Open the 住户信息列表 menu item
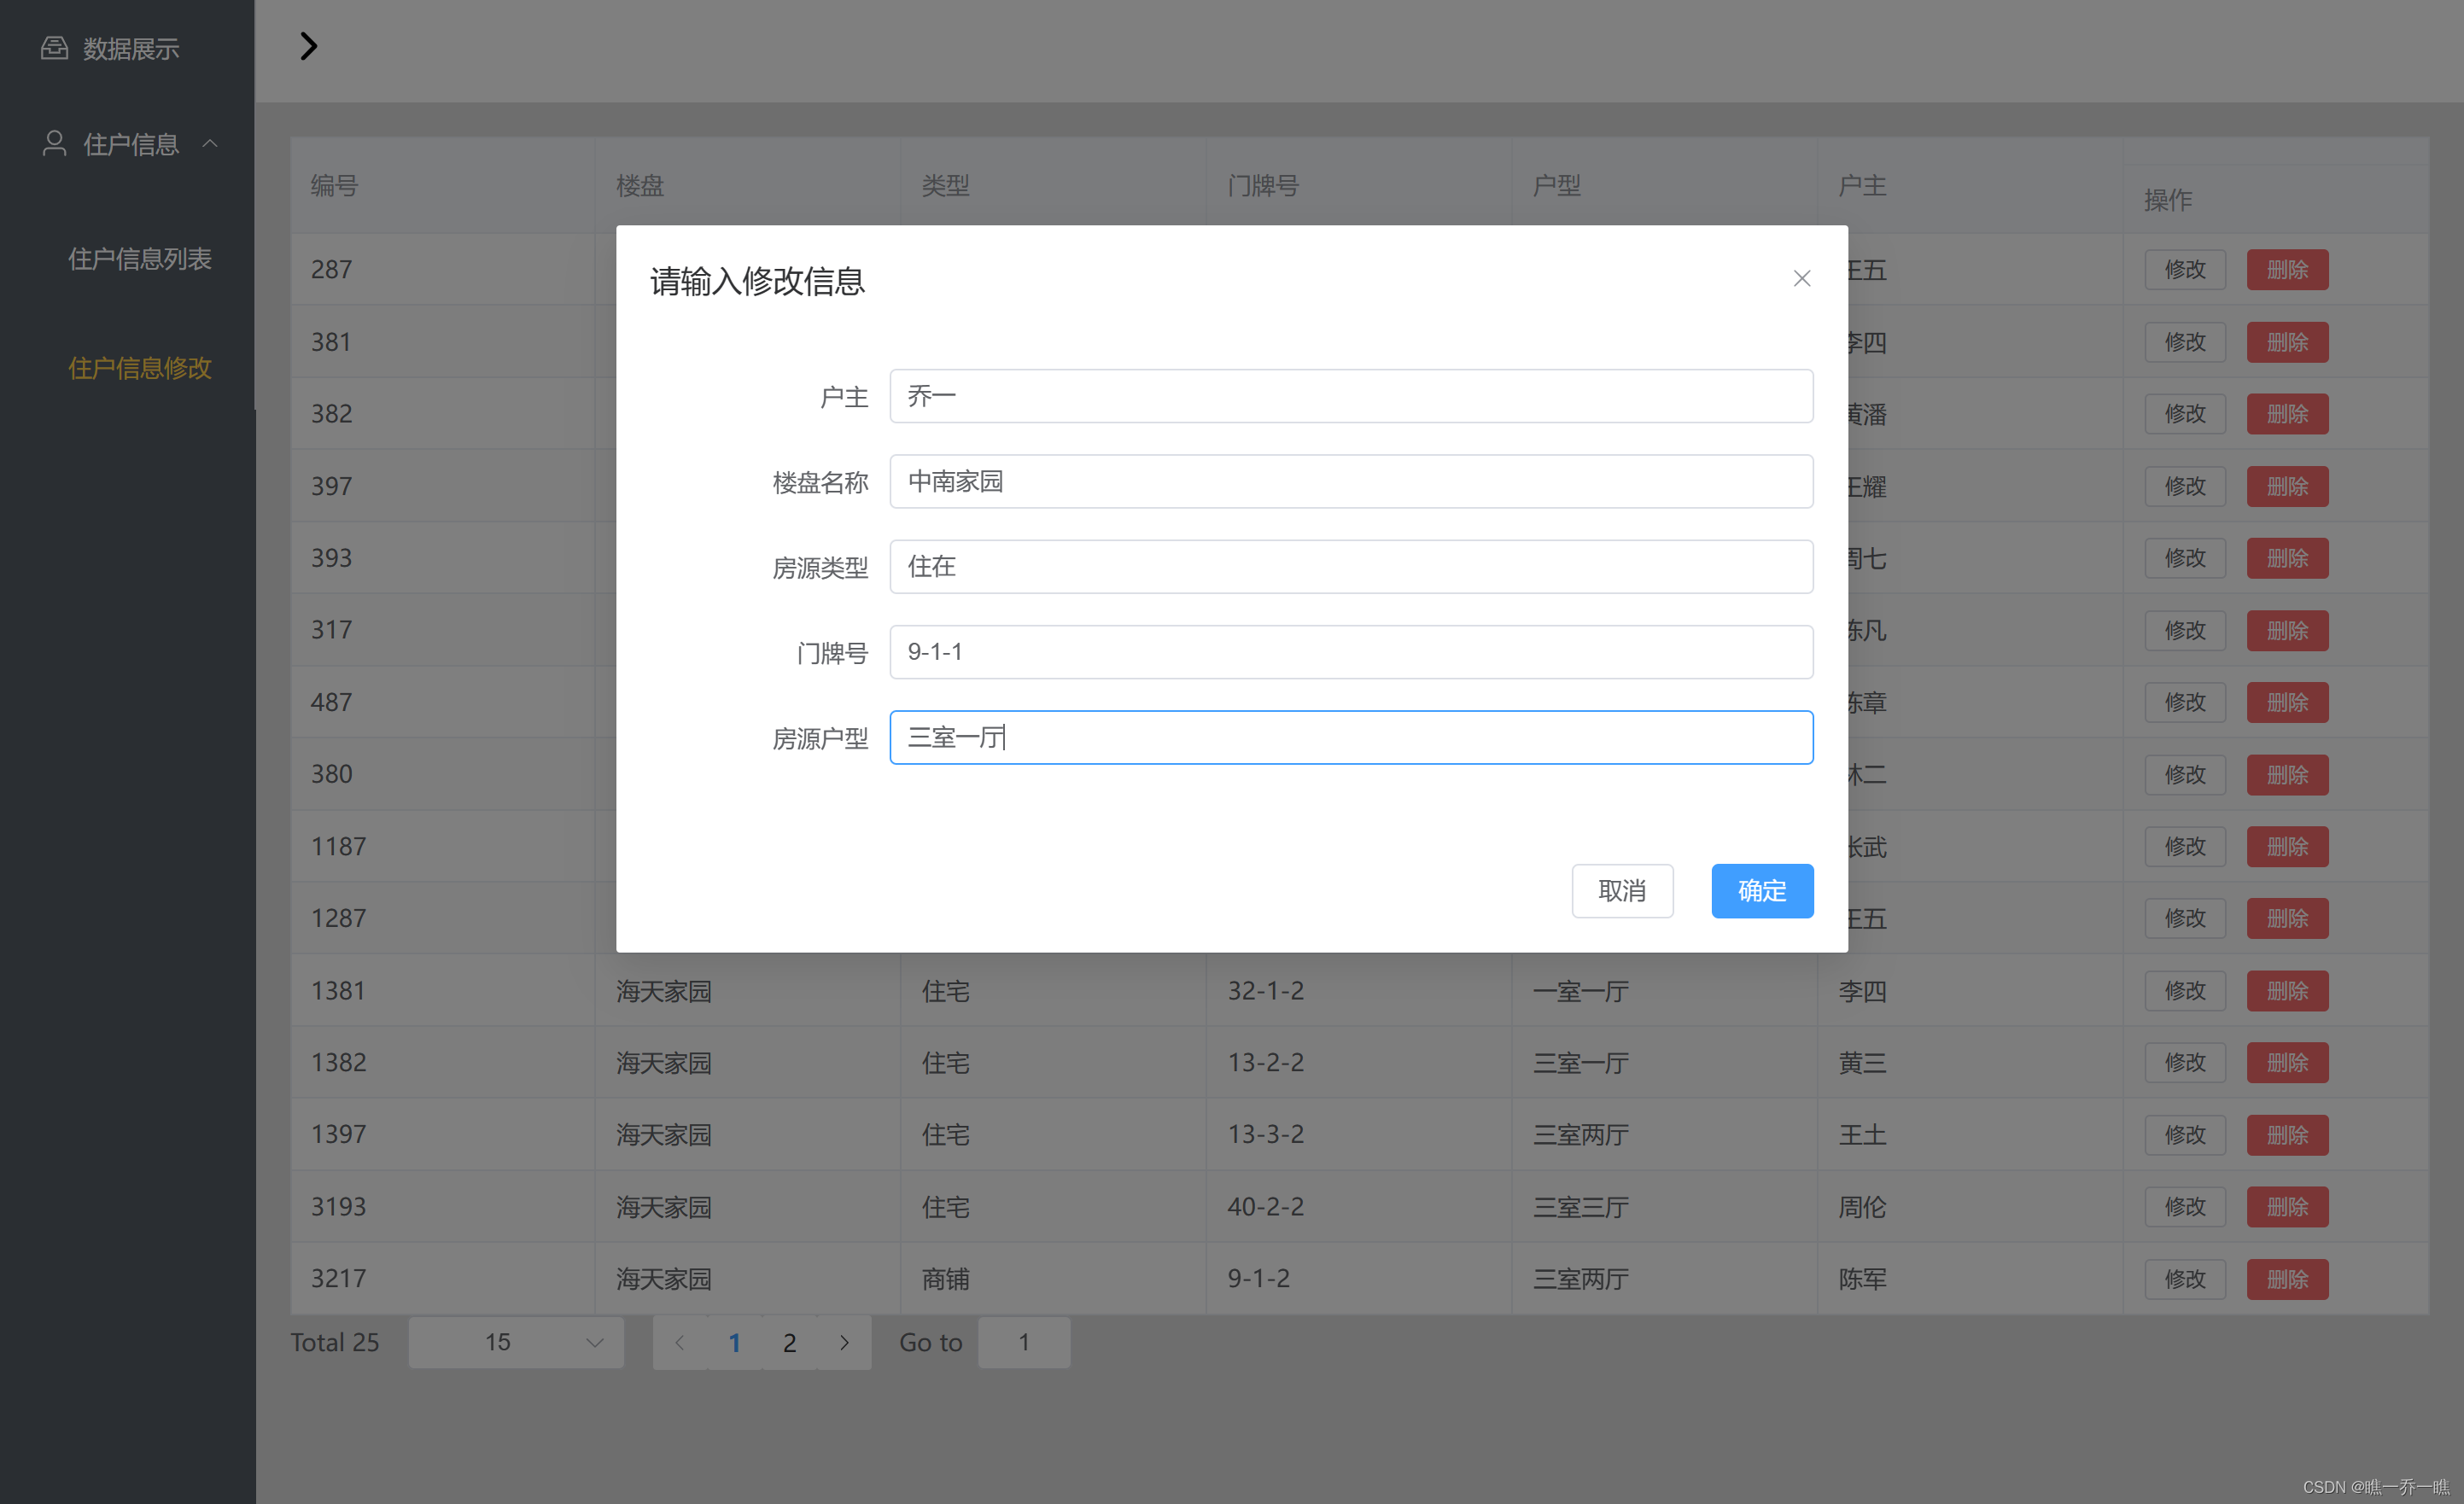This screenshot has width=2464, height=1504. [140, 259]
